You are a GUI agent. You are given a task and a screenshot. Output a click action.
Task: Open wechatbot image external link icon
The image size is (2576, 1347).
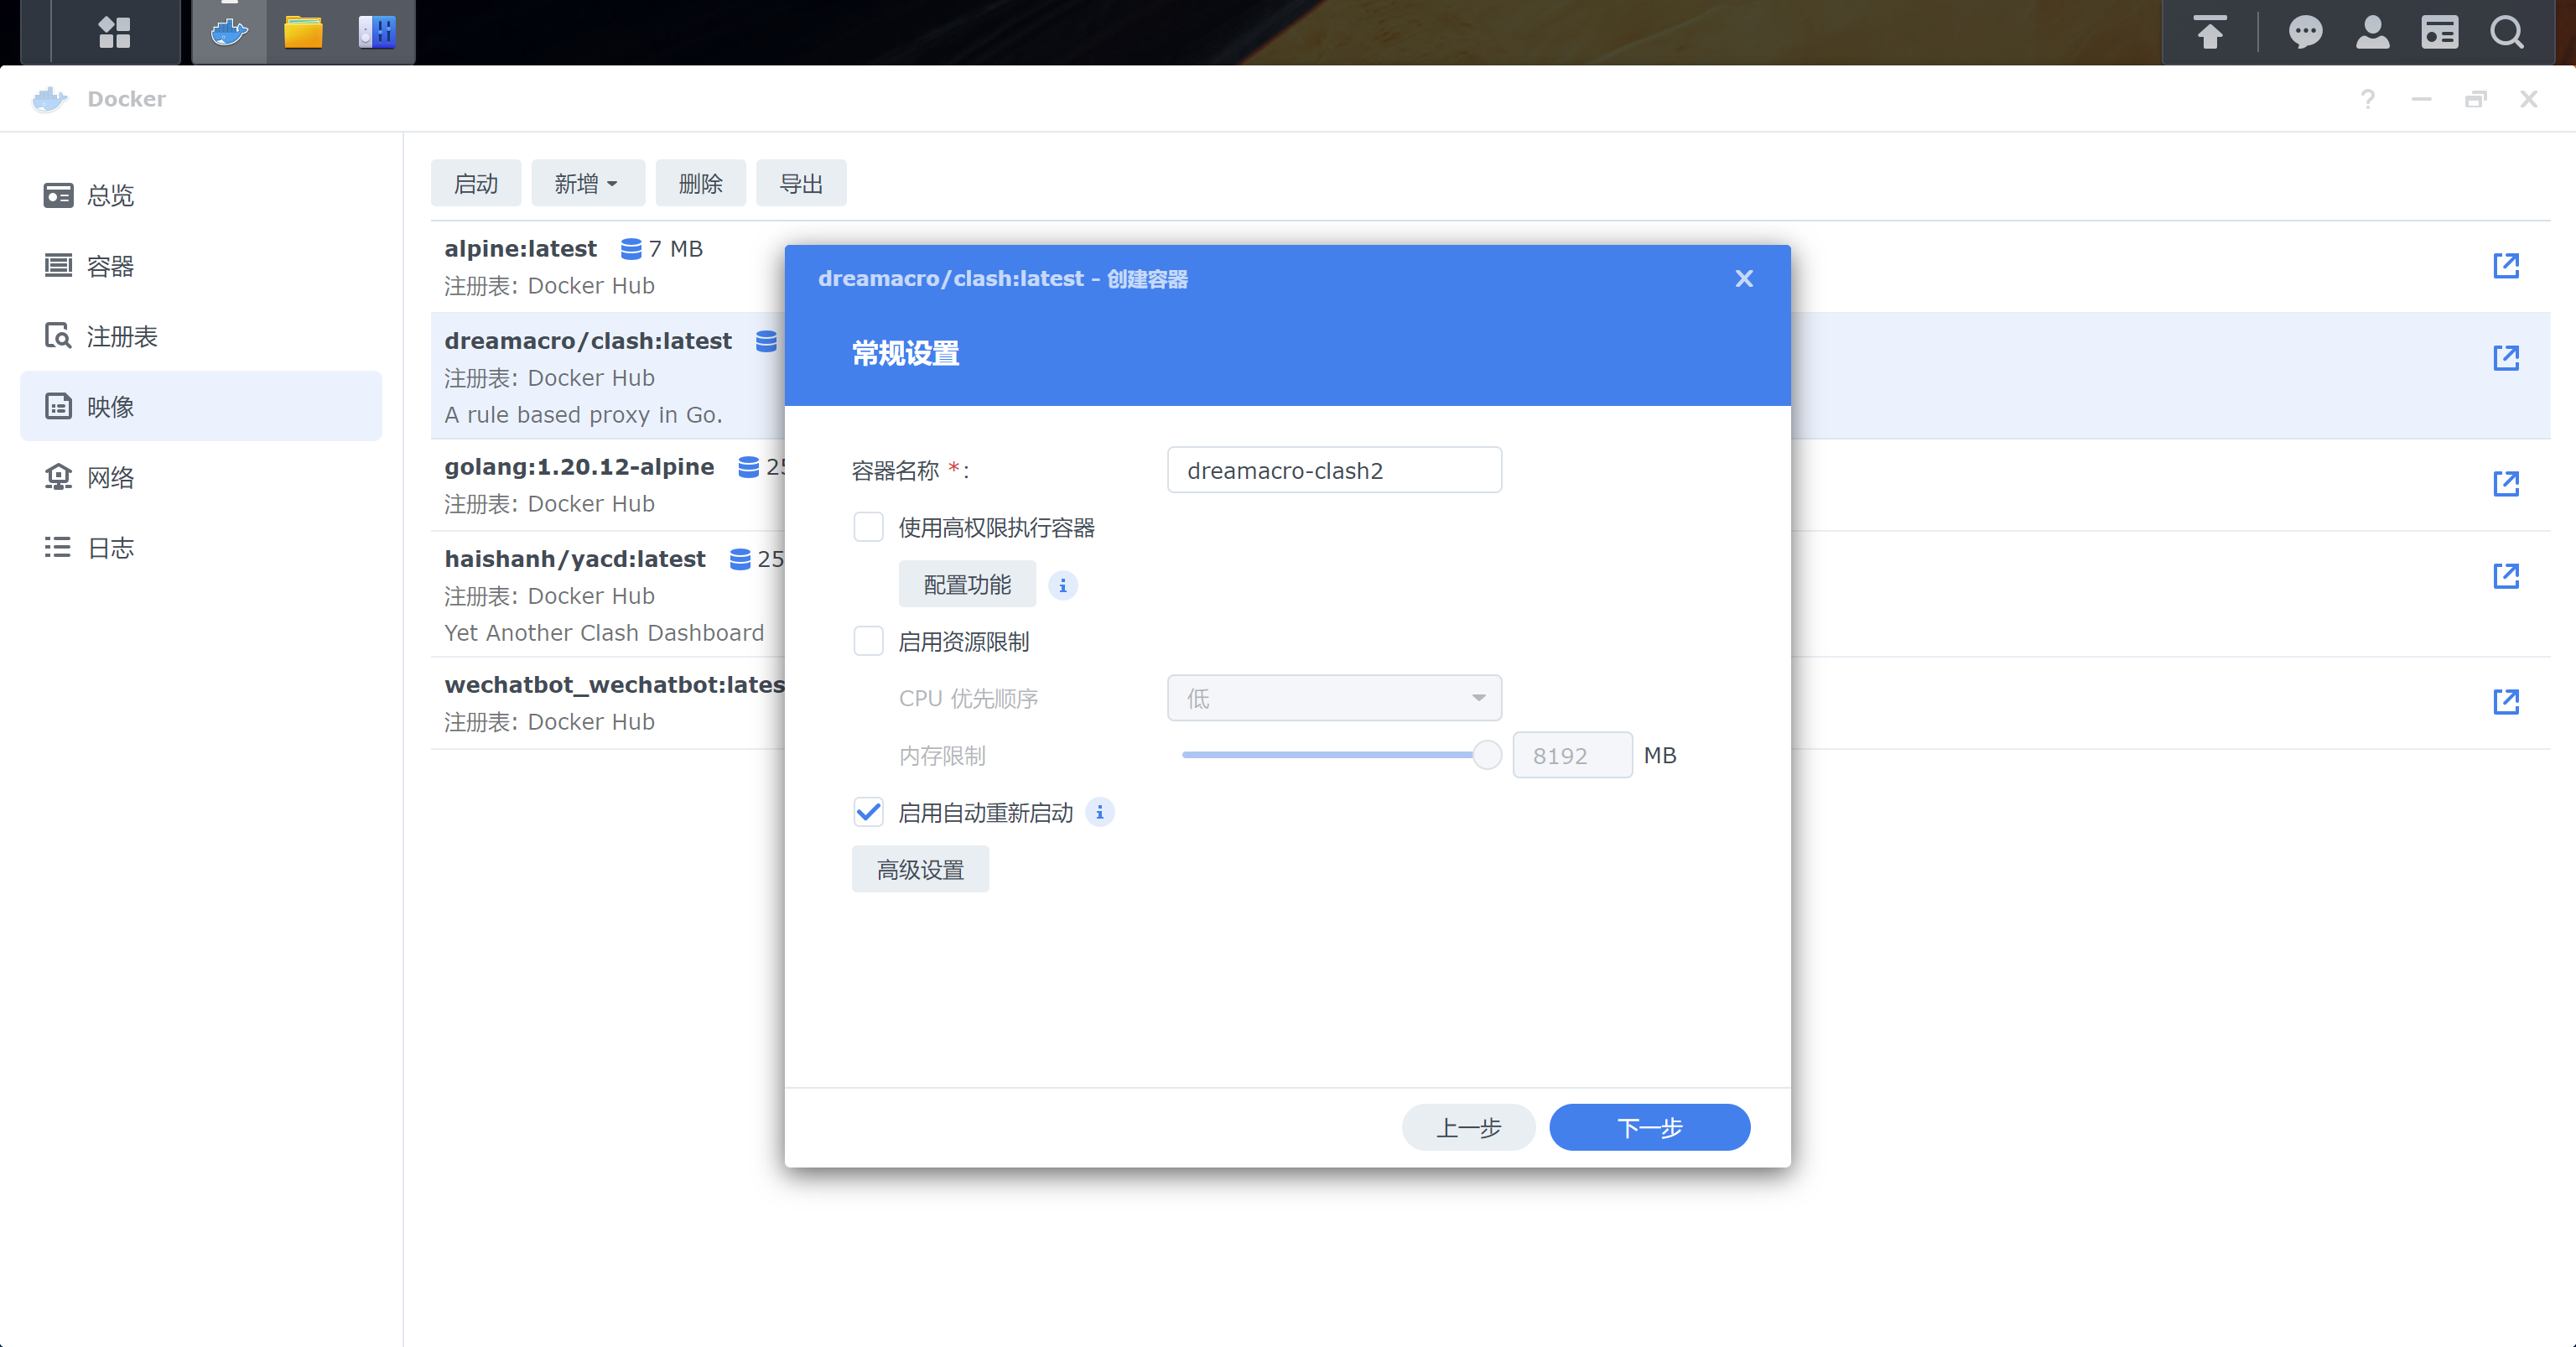(2506, 702)
